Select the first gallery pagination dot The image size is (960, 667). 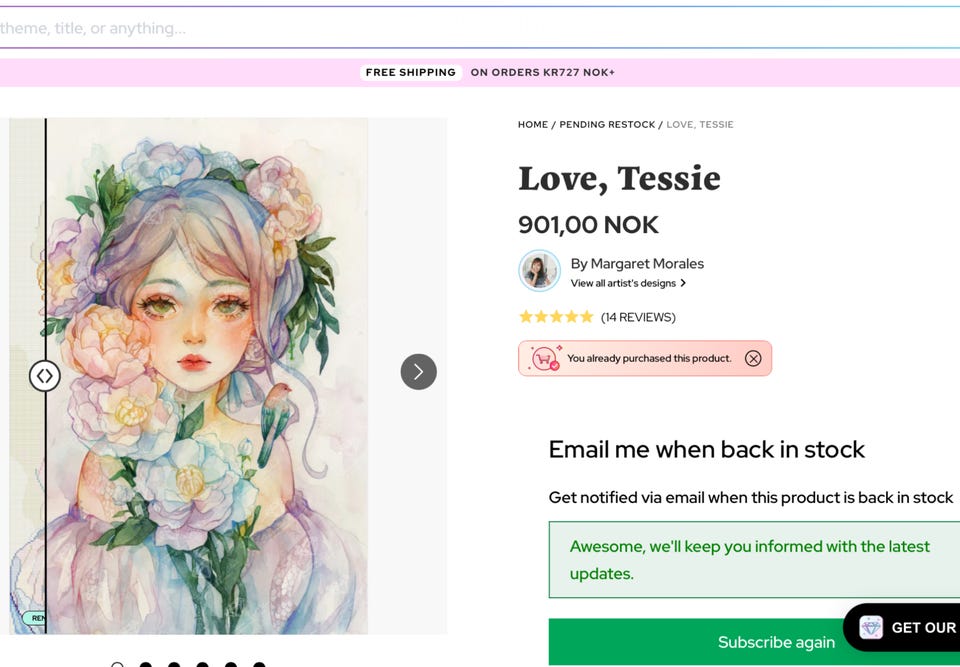117,664
